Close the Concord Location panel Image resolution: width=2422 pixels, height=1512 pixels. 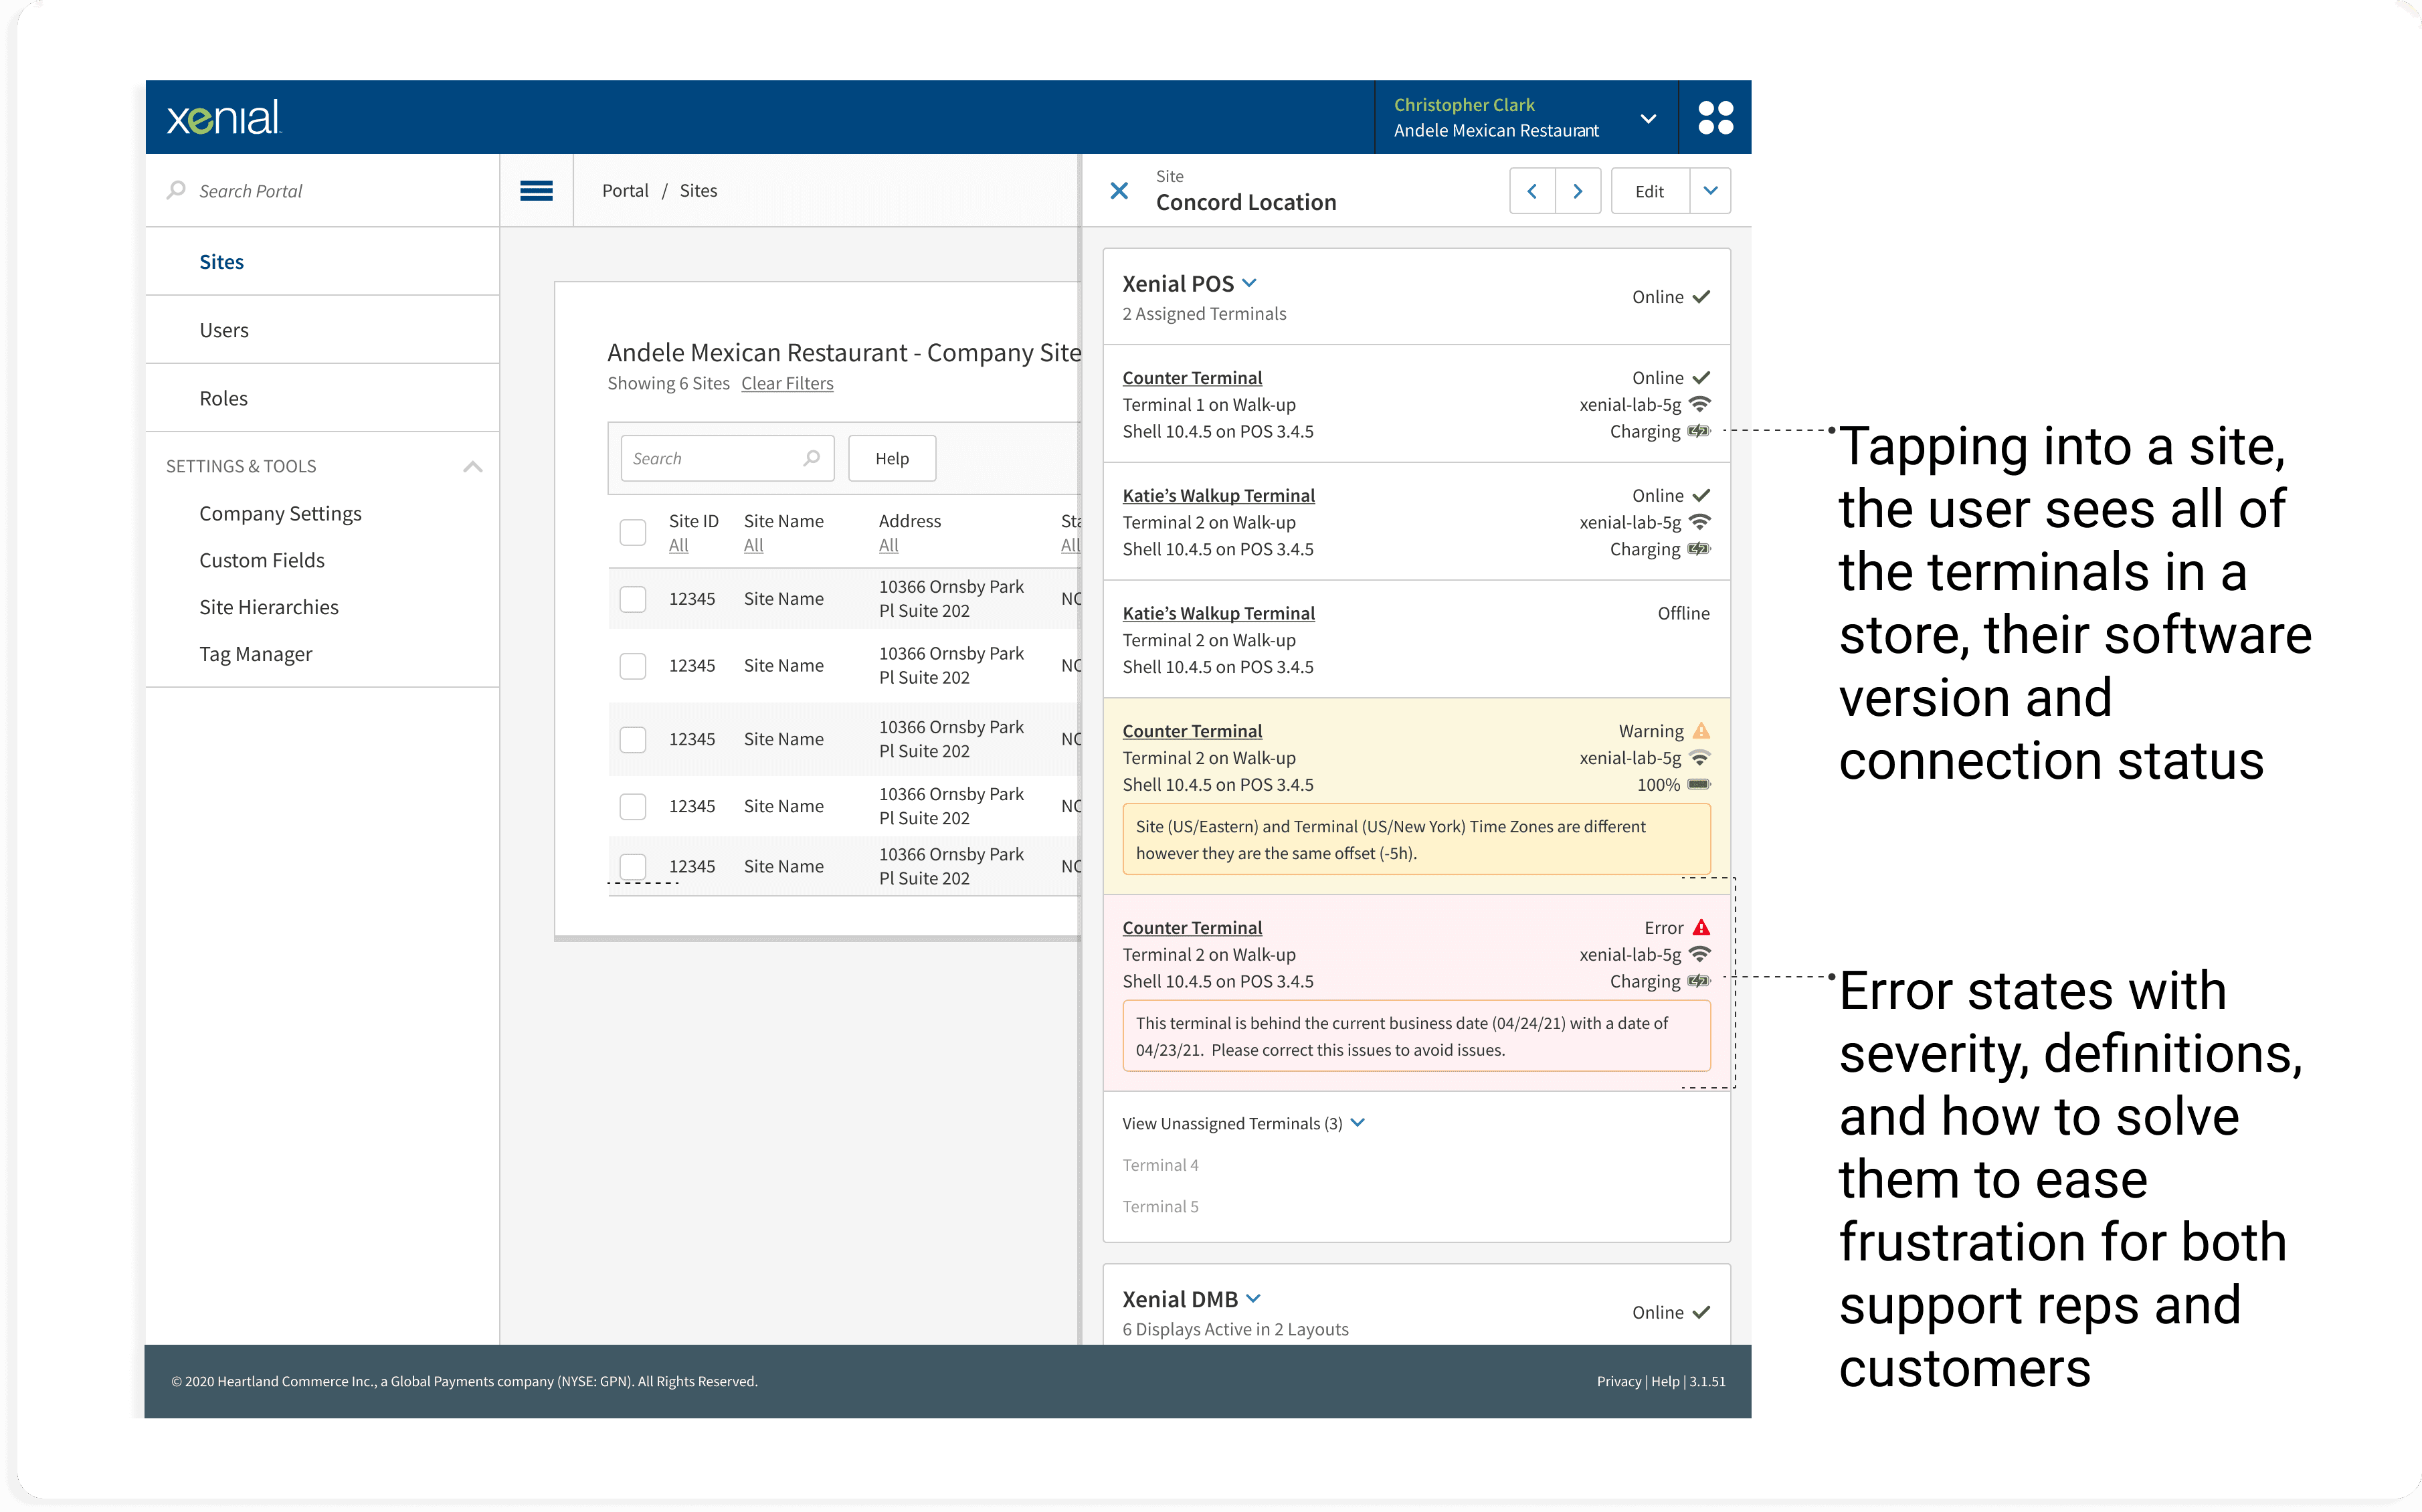point(1119,191)
